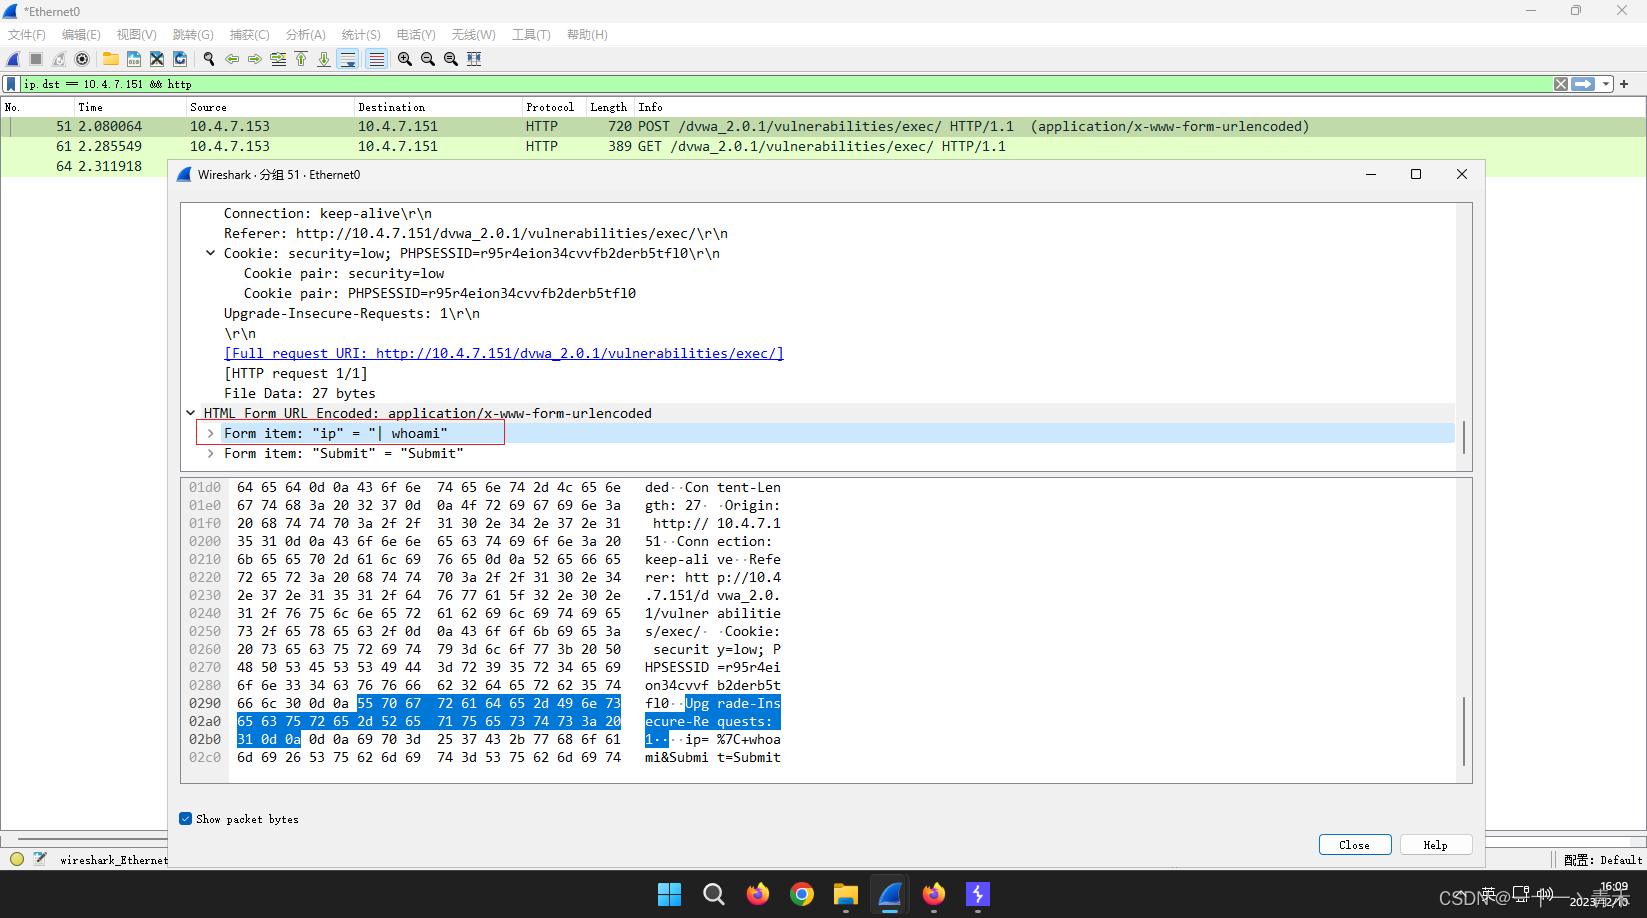Jump to the first packet
The height and width of the screenshot is (918, 1647).
coord(301,59)
